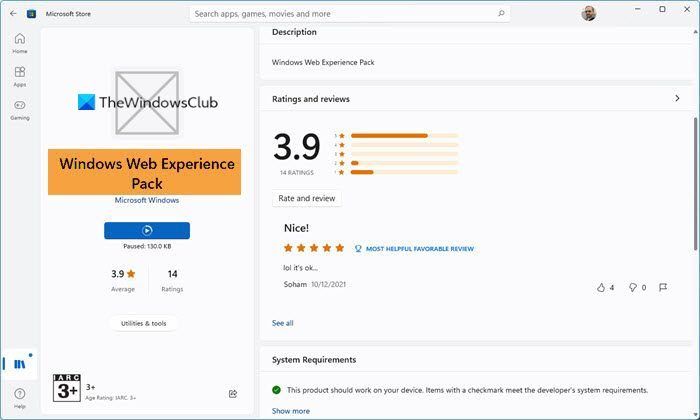700x420 pixels.
Task: Click the 2 star rating bar
Action: coord(404,163)
